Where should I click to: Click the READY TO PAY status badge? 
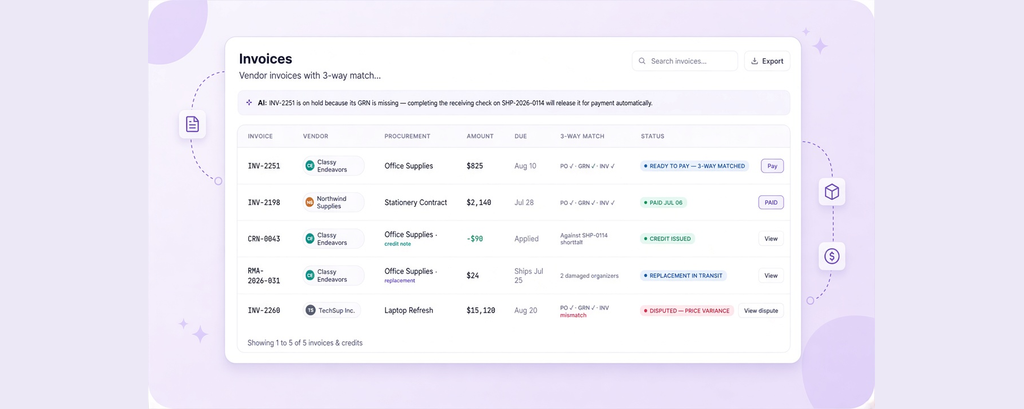694,166
